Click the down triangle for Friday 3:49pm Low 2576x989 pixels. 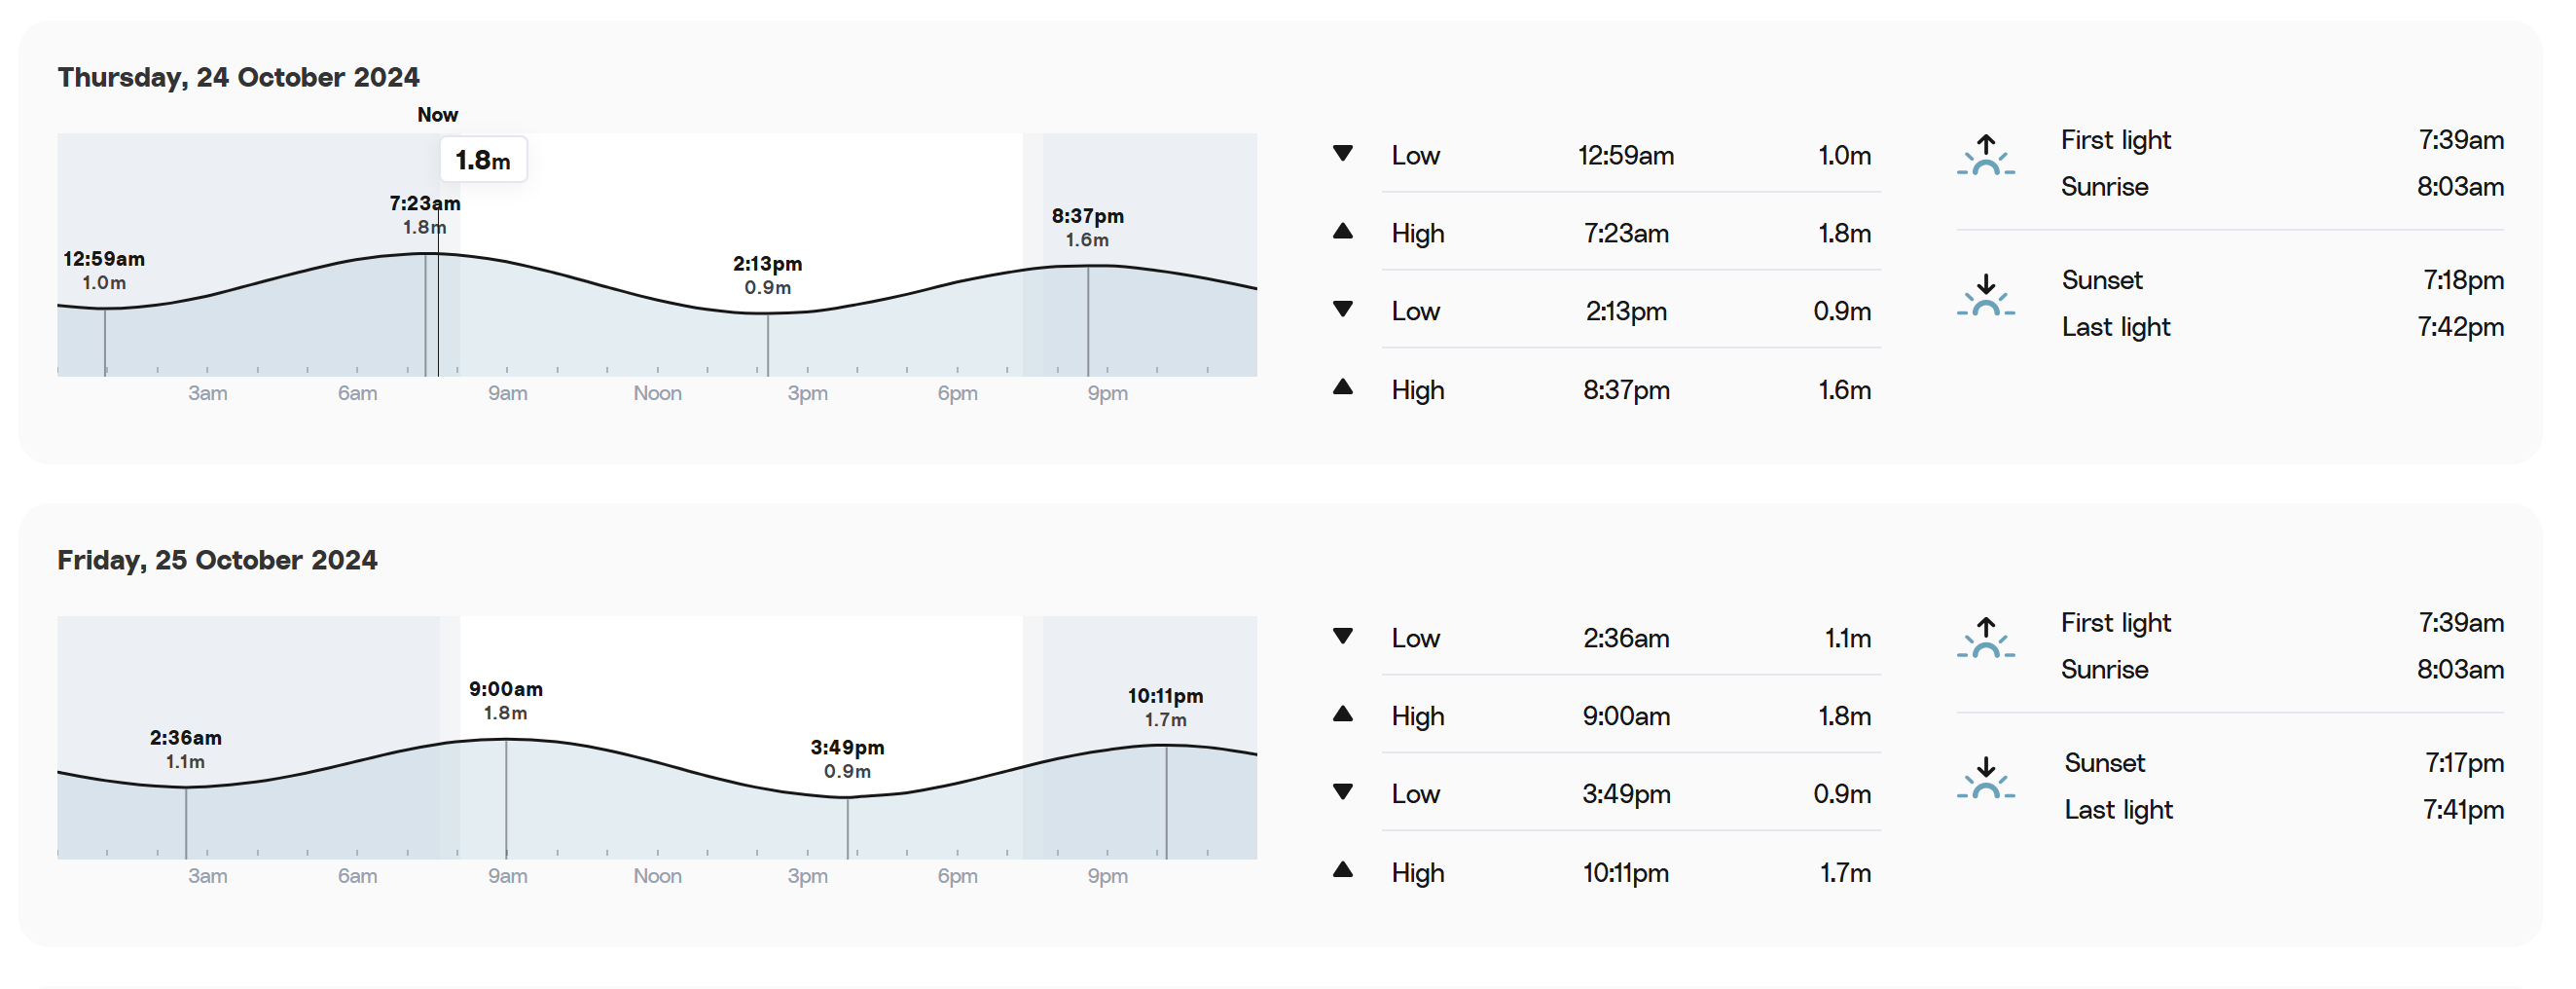(1343, 792)
